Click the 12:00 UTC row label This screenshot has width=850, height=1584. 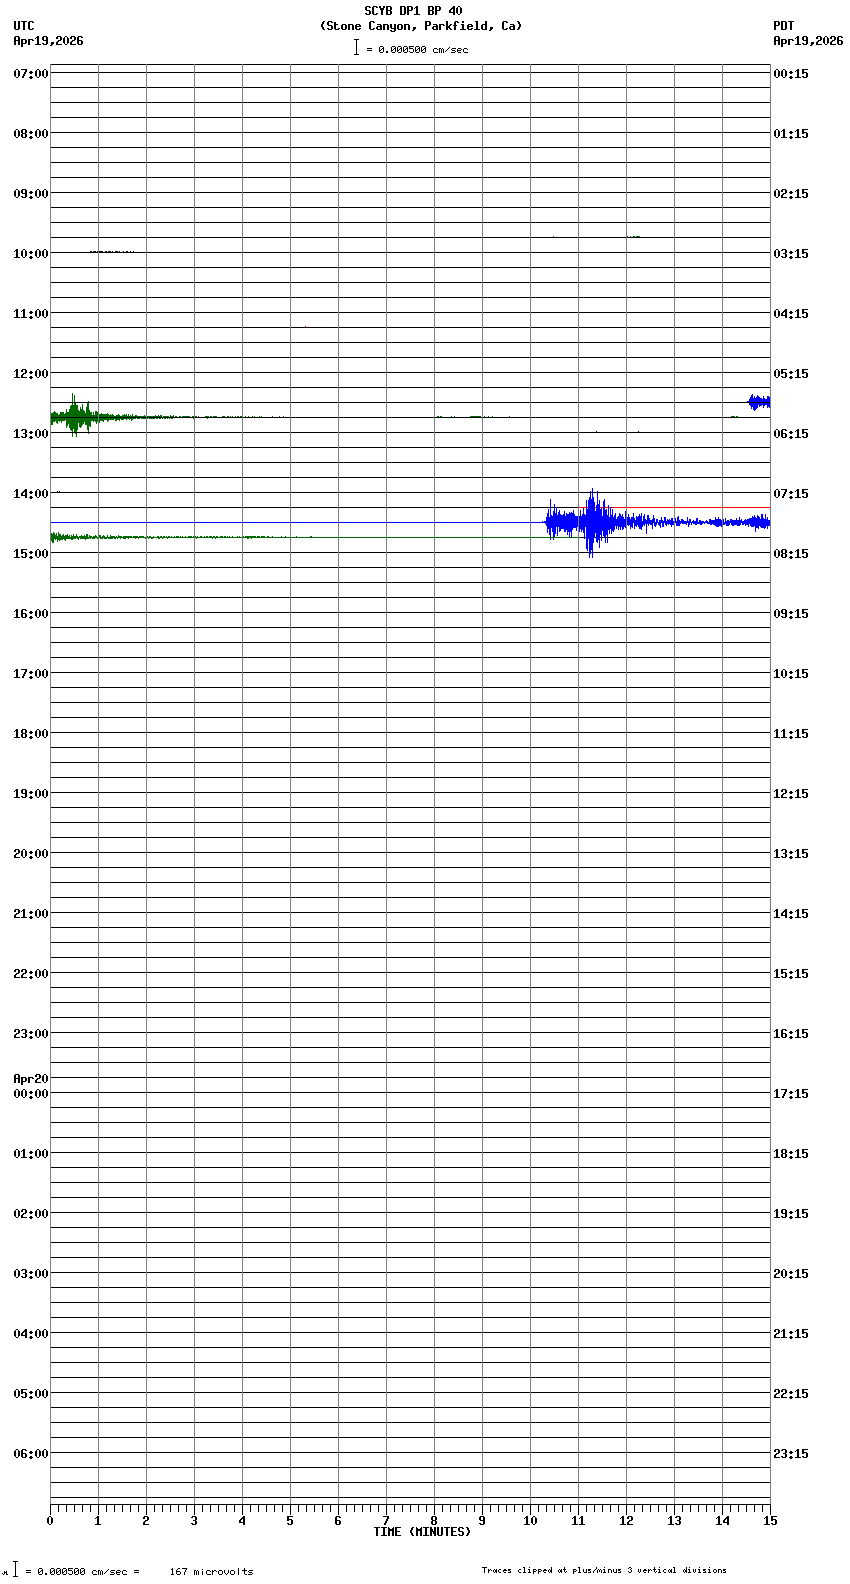click(31, 374)
